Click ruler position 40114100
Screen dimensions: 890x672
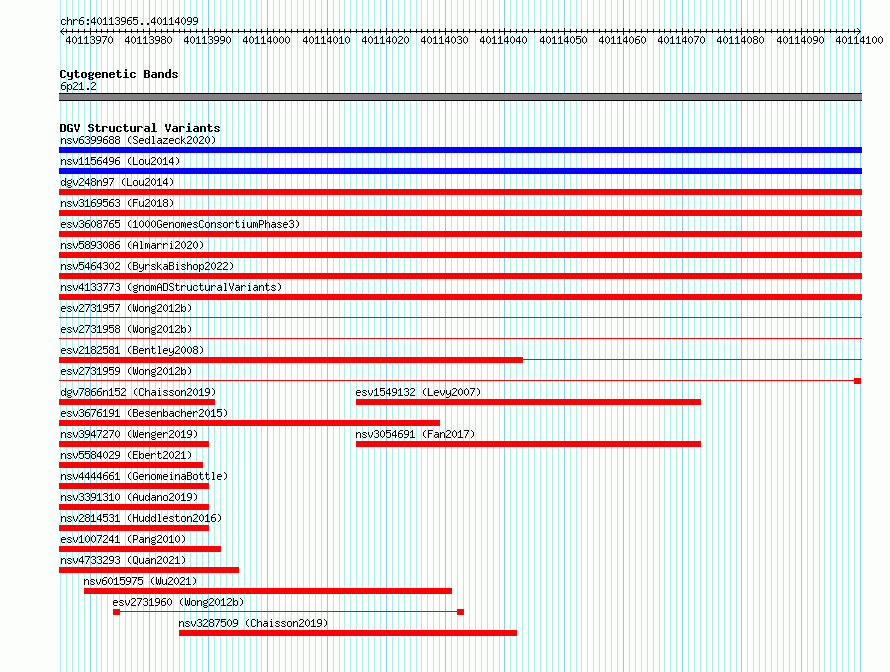pyautogui.click(x=859, y=40)
